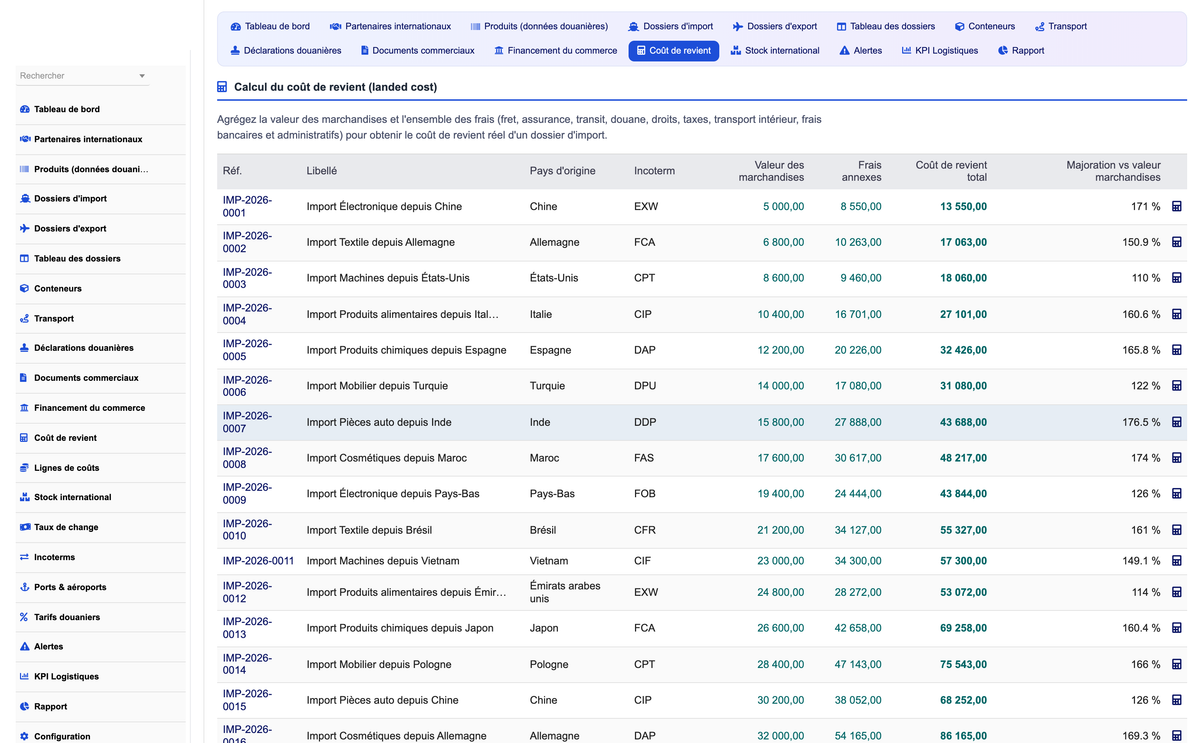Open the Produits (données douanières) tab
1200x743 pixels.
click(539, 27)
